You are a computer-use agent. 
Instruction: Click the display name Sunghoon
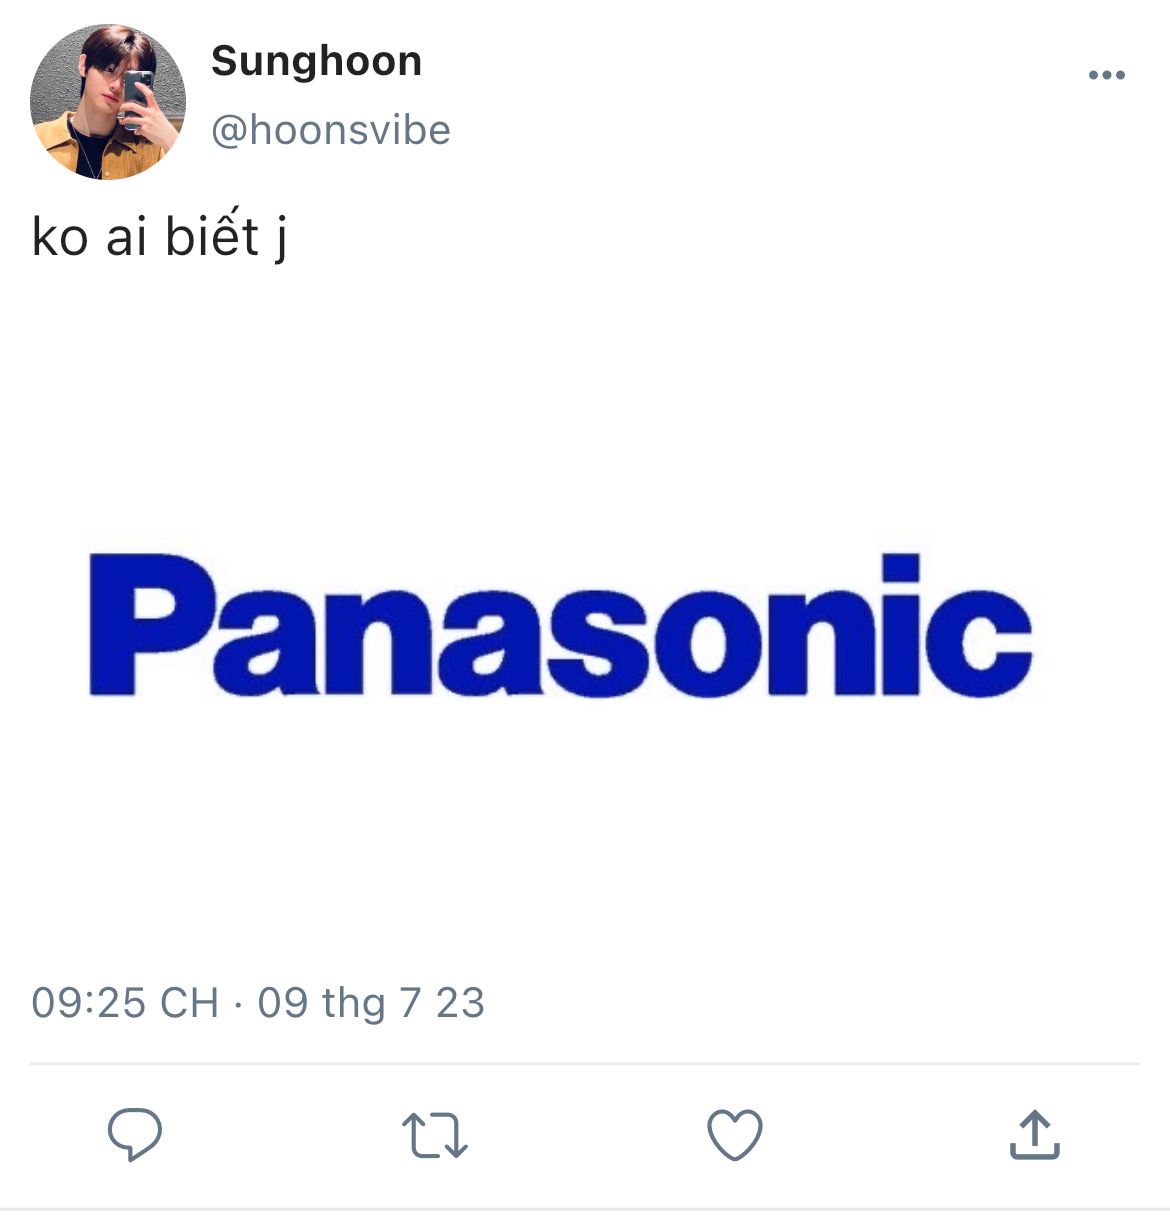tap(316, 62)
